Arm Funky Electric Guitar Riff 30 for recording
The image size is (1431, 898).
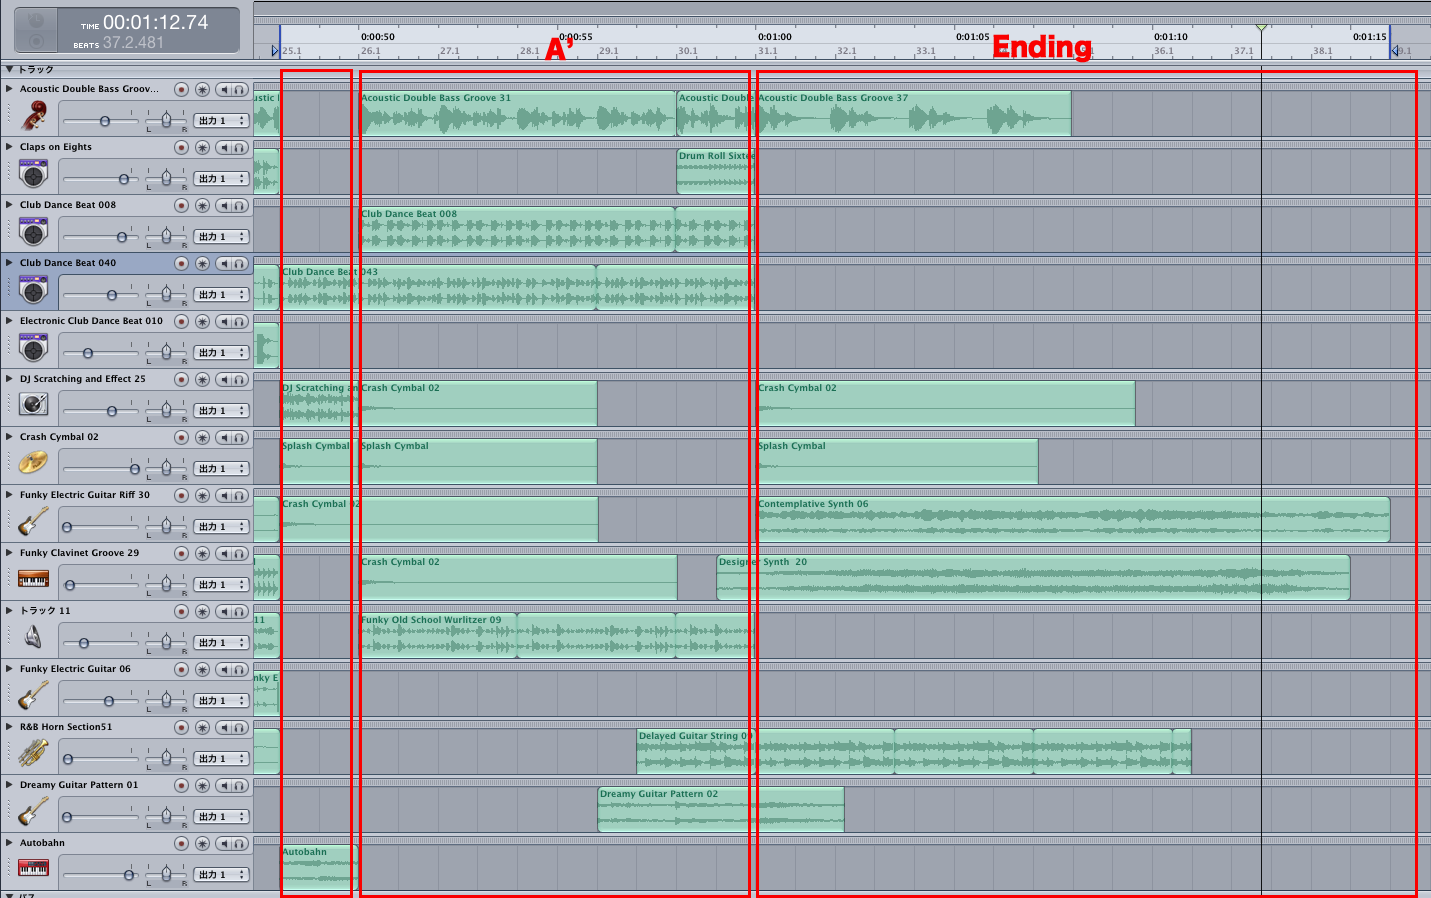point(181,496)
